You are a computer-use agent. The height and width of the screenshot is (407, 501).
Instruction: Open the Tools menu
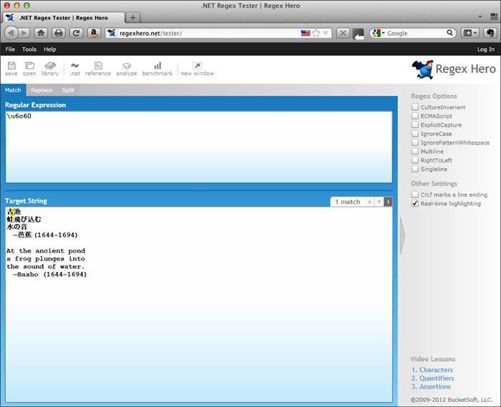click(x=29, y=49)
